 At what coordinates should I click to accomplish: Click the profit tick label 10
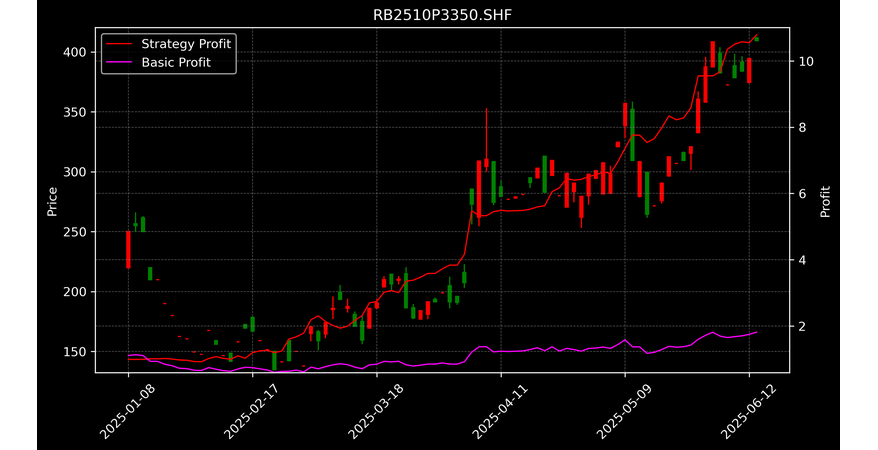[806, 61]
